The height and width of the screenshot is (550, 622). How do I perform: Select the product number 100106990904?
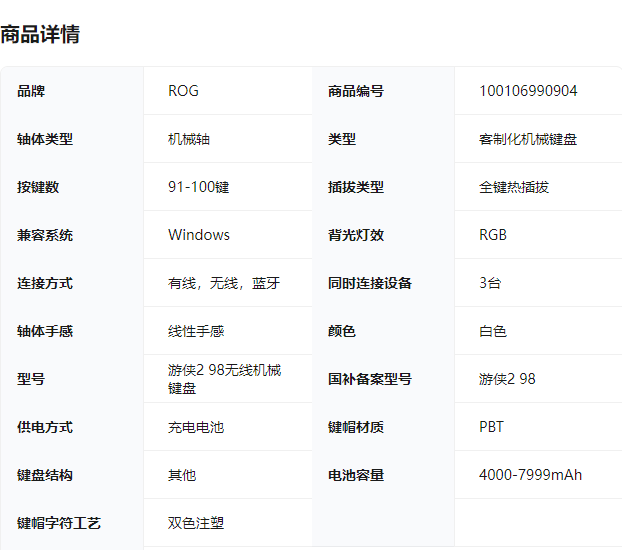(x=528, y=91)
